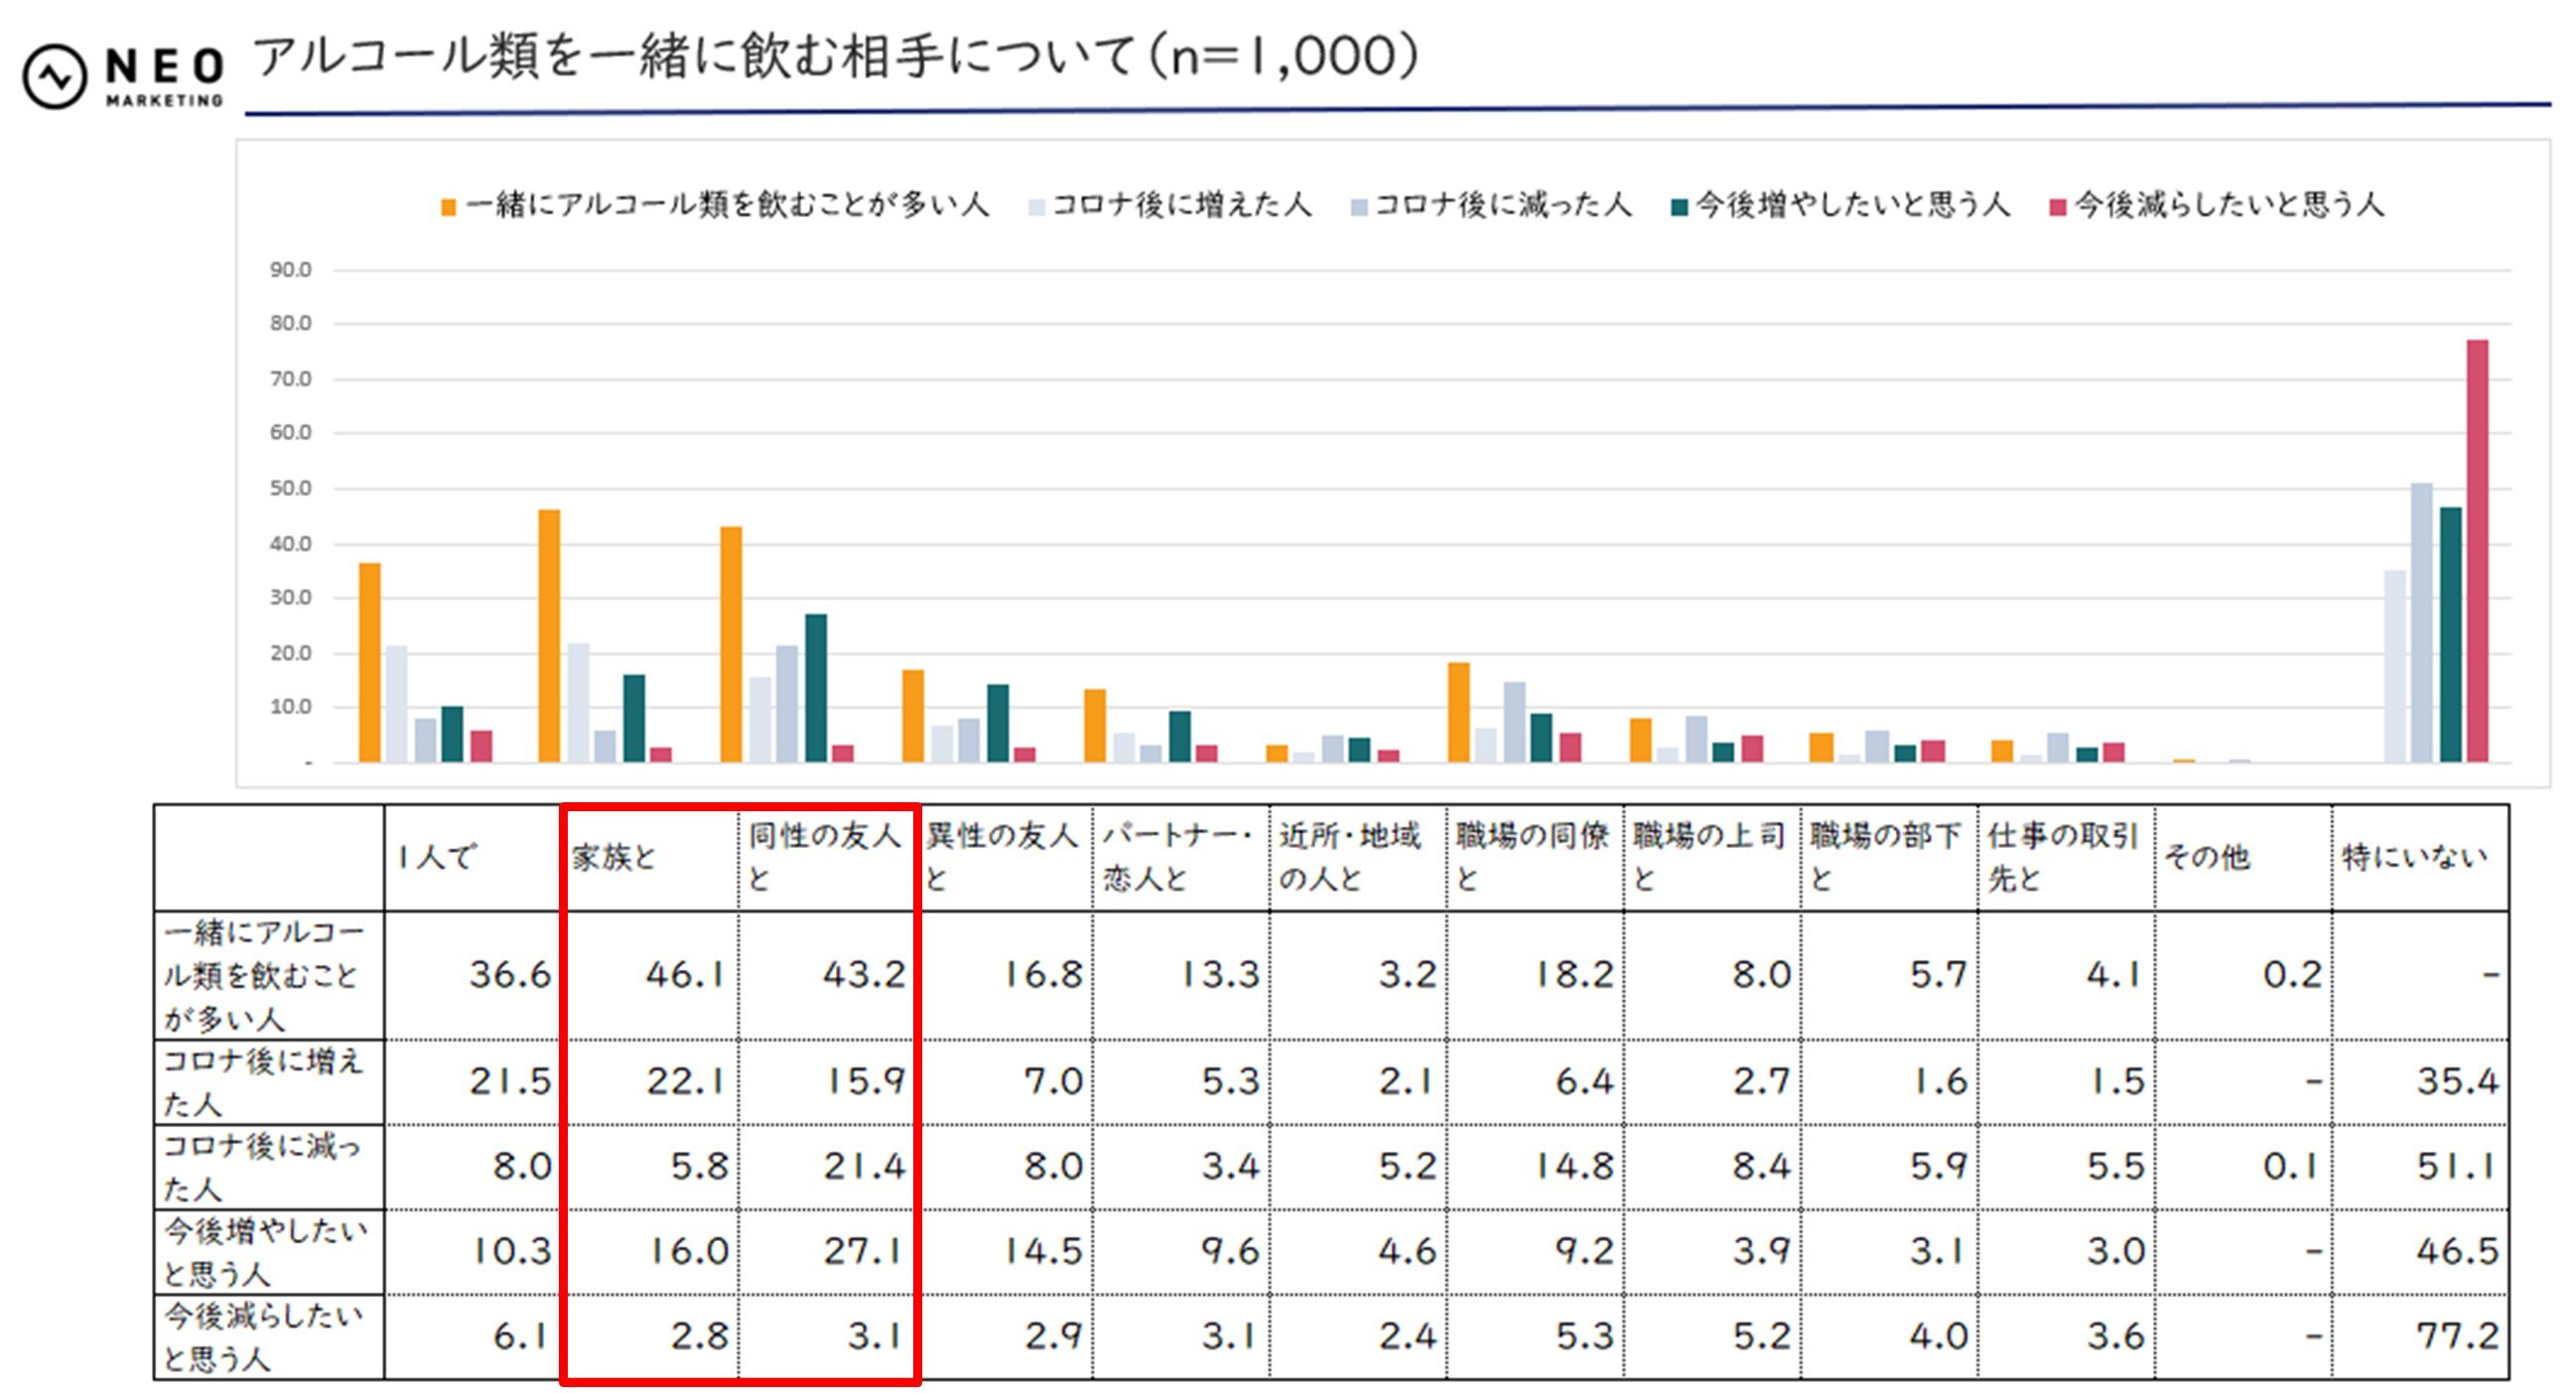
Task: Select the 特にいない column header
Action: pos(2417,857)
